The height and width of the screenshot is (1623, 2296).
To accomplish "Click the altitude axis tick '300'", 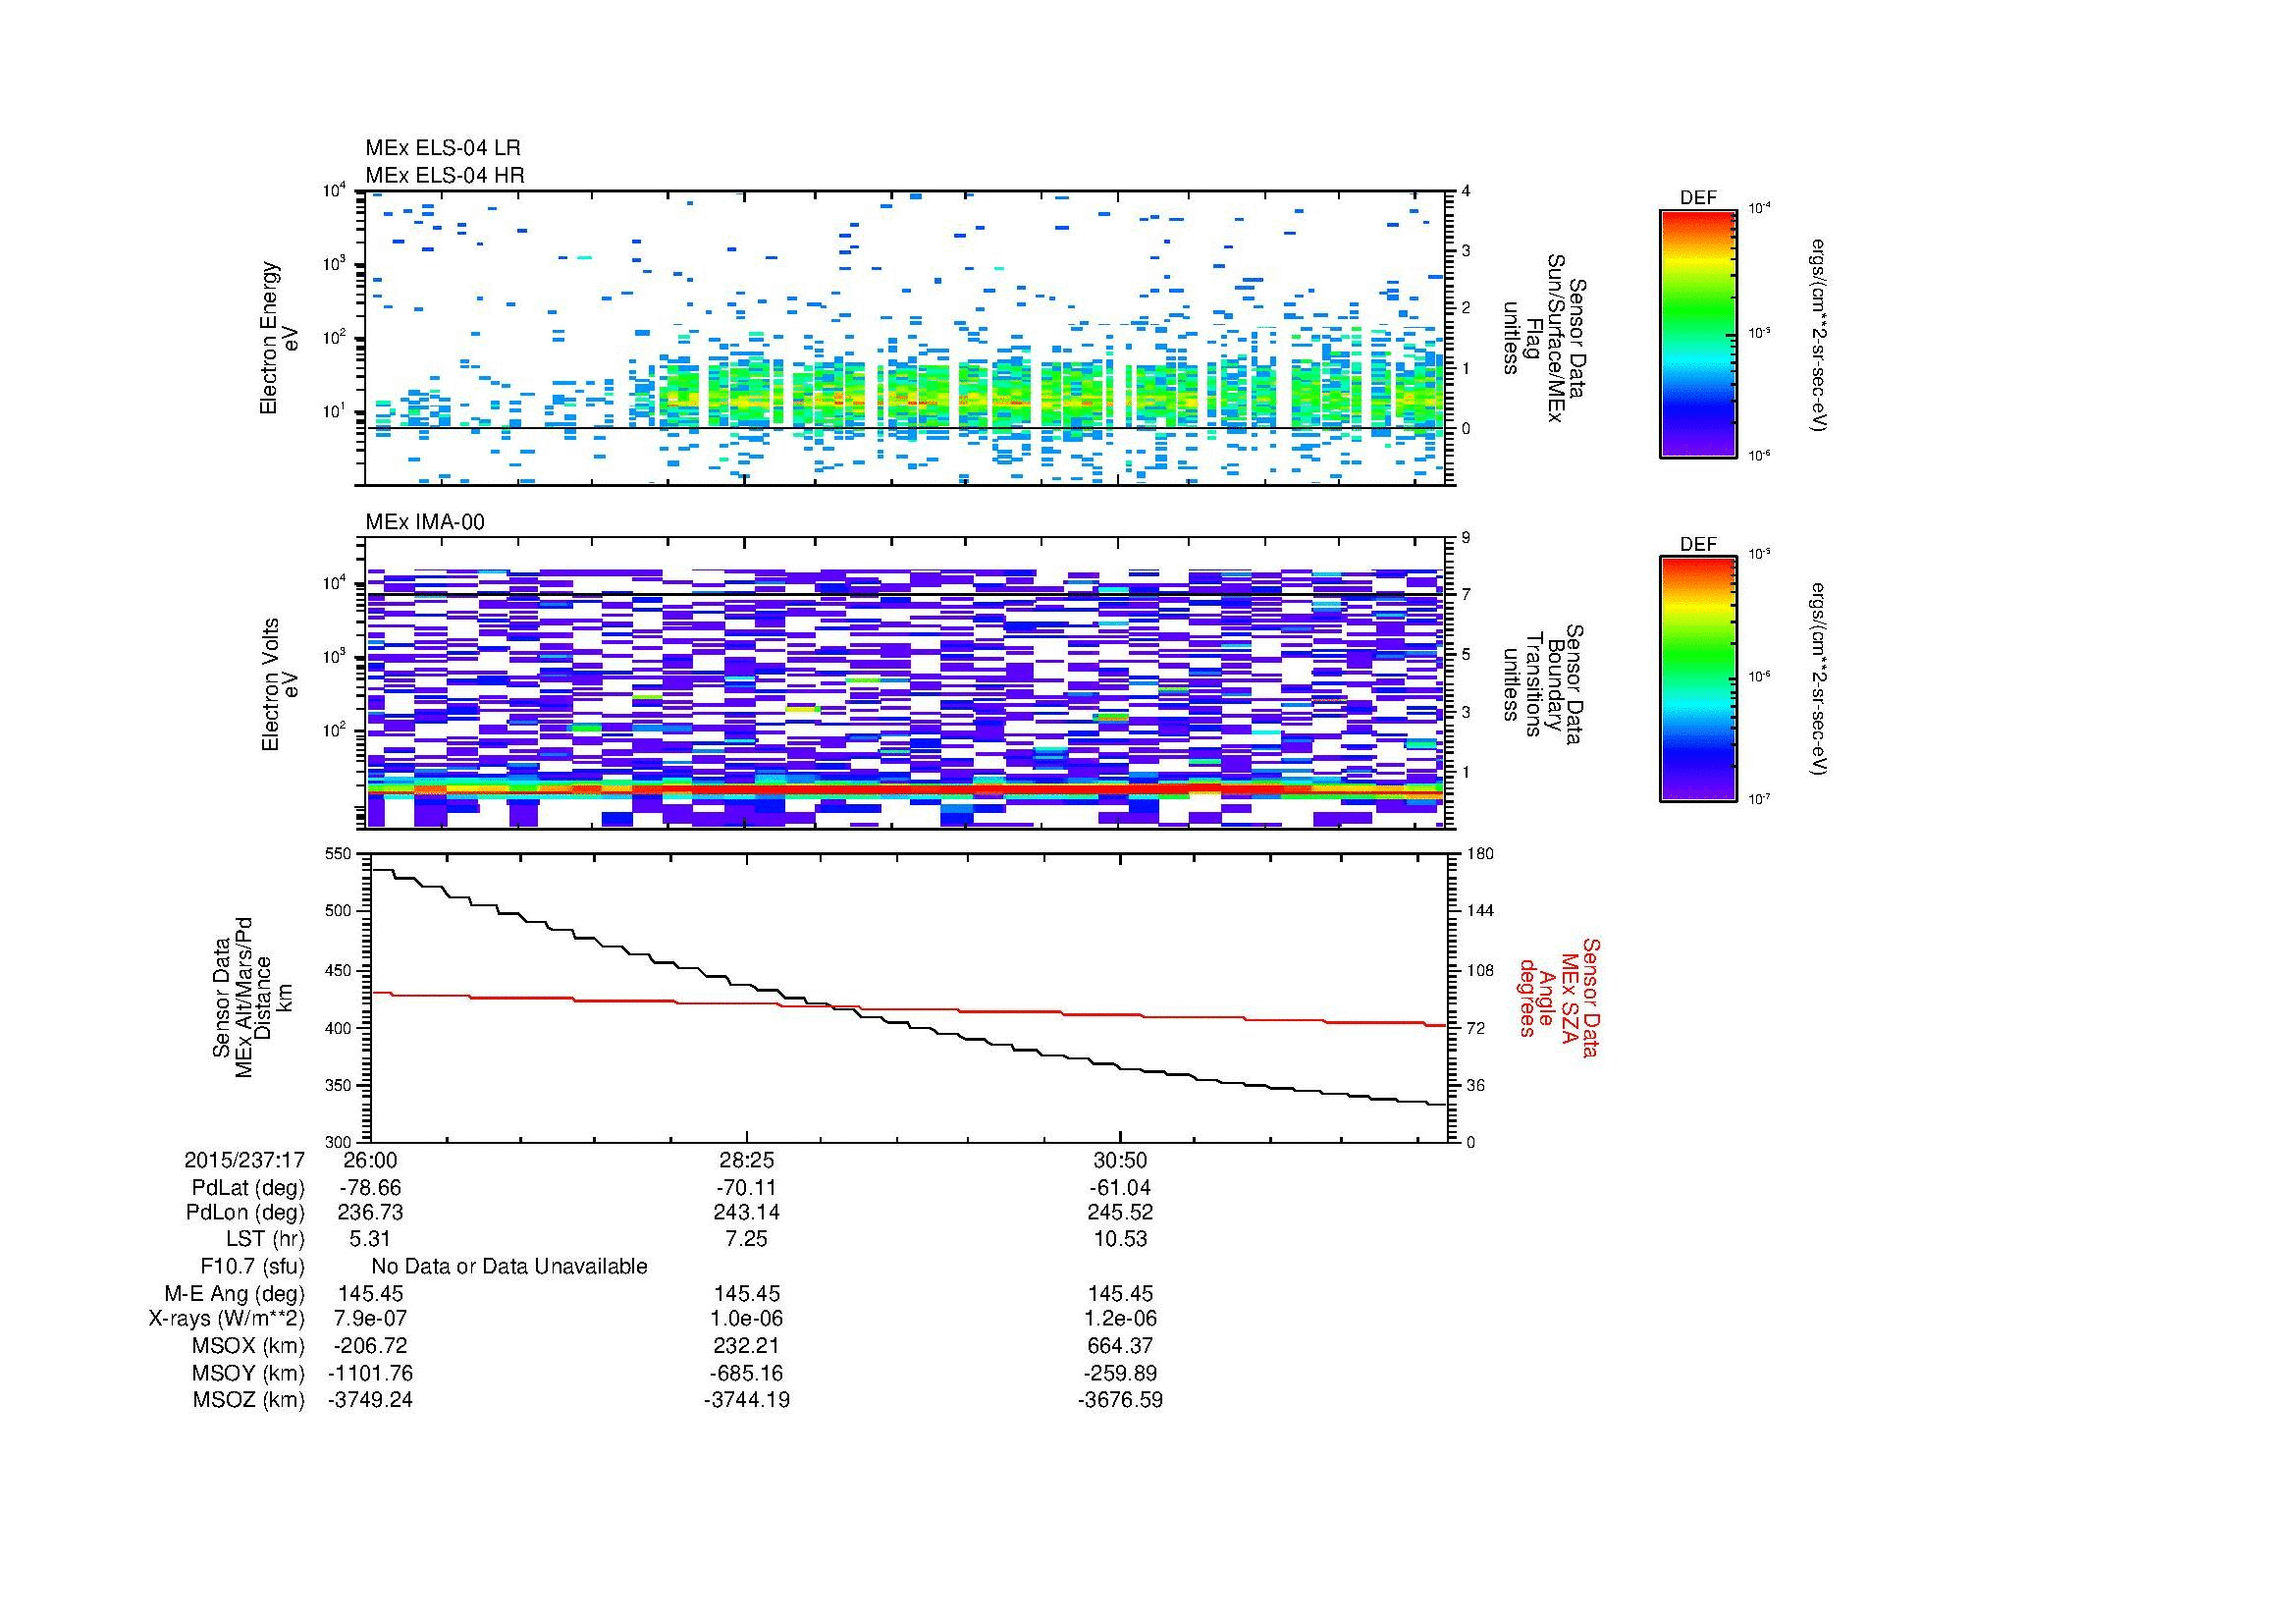I will click(340, 1142).
